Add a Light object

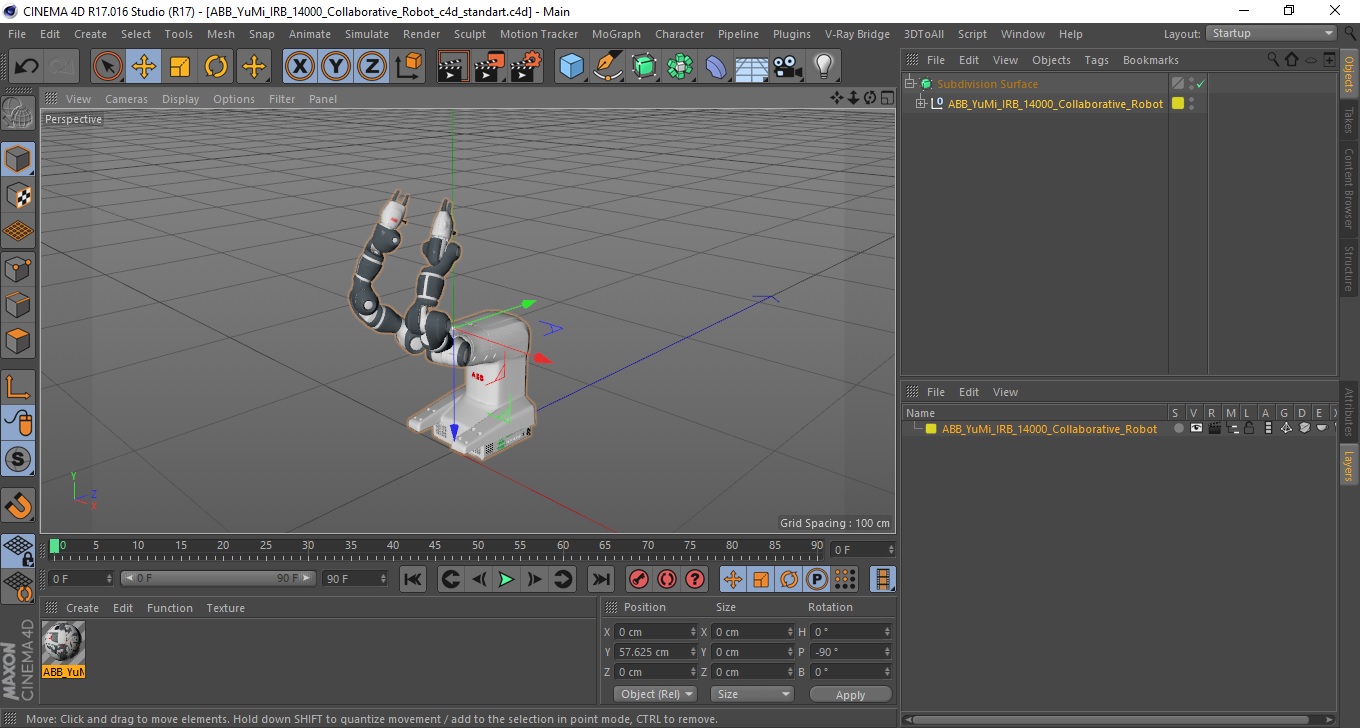click(823, 67)
